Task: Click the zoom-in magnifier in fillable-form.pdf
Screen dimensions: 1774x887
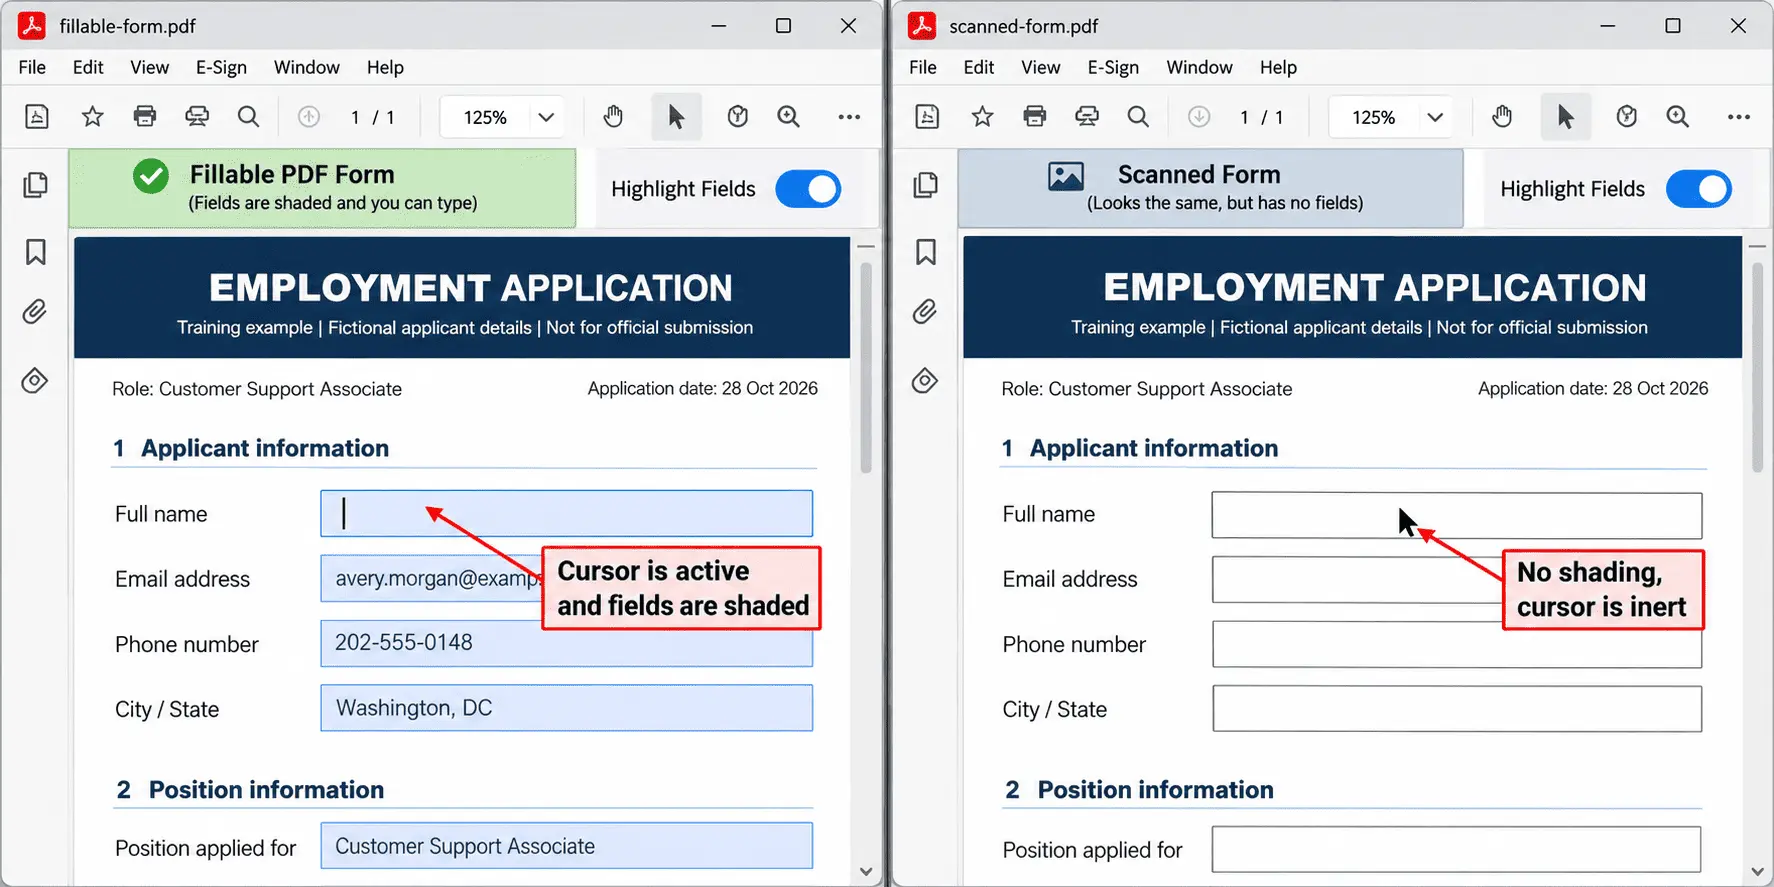Action: pos(789,117)
